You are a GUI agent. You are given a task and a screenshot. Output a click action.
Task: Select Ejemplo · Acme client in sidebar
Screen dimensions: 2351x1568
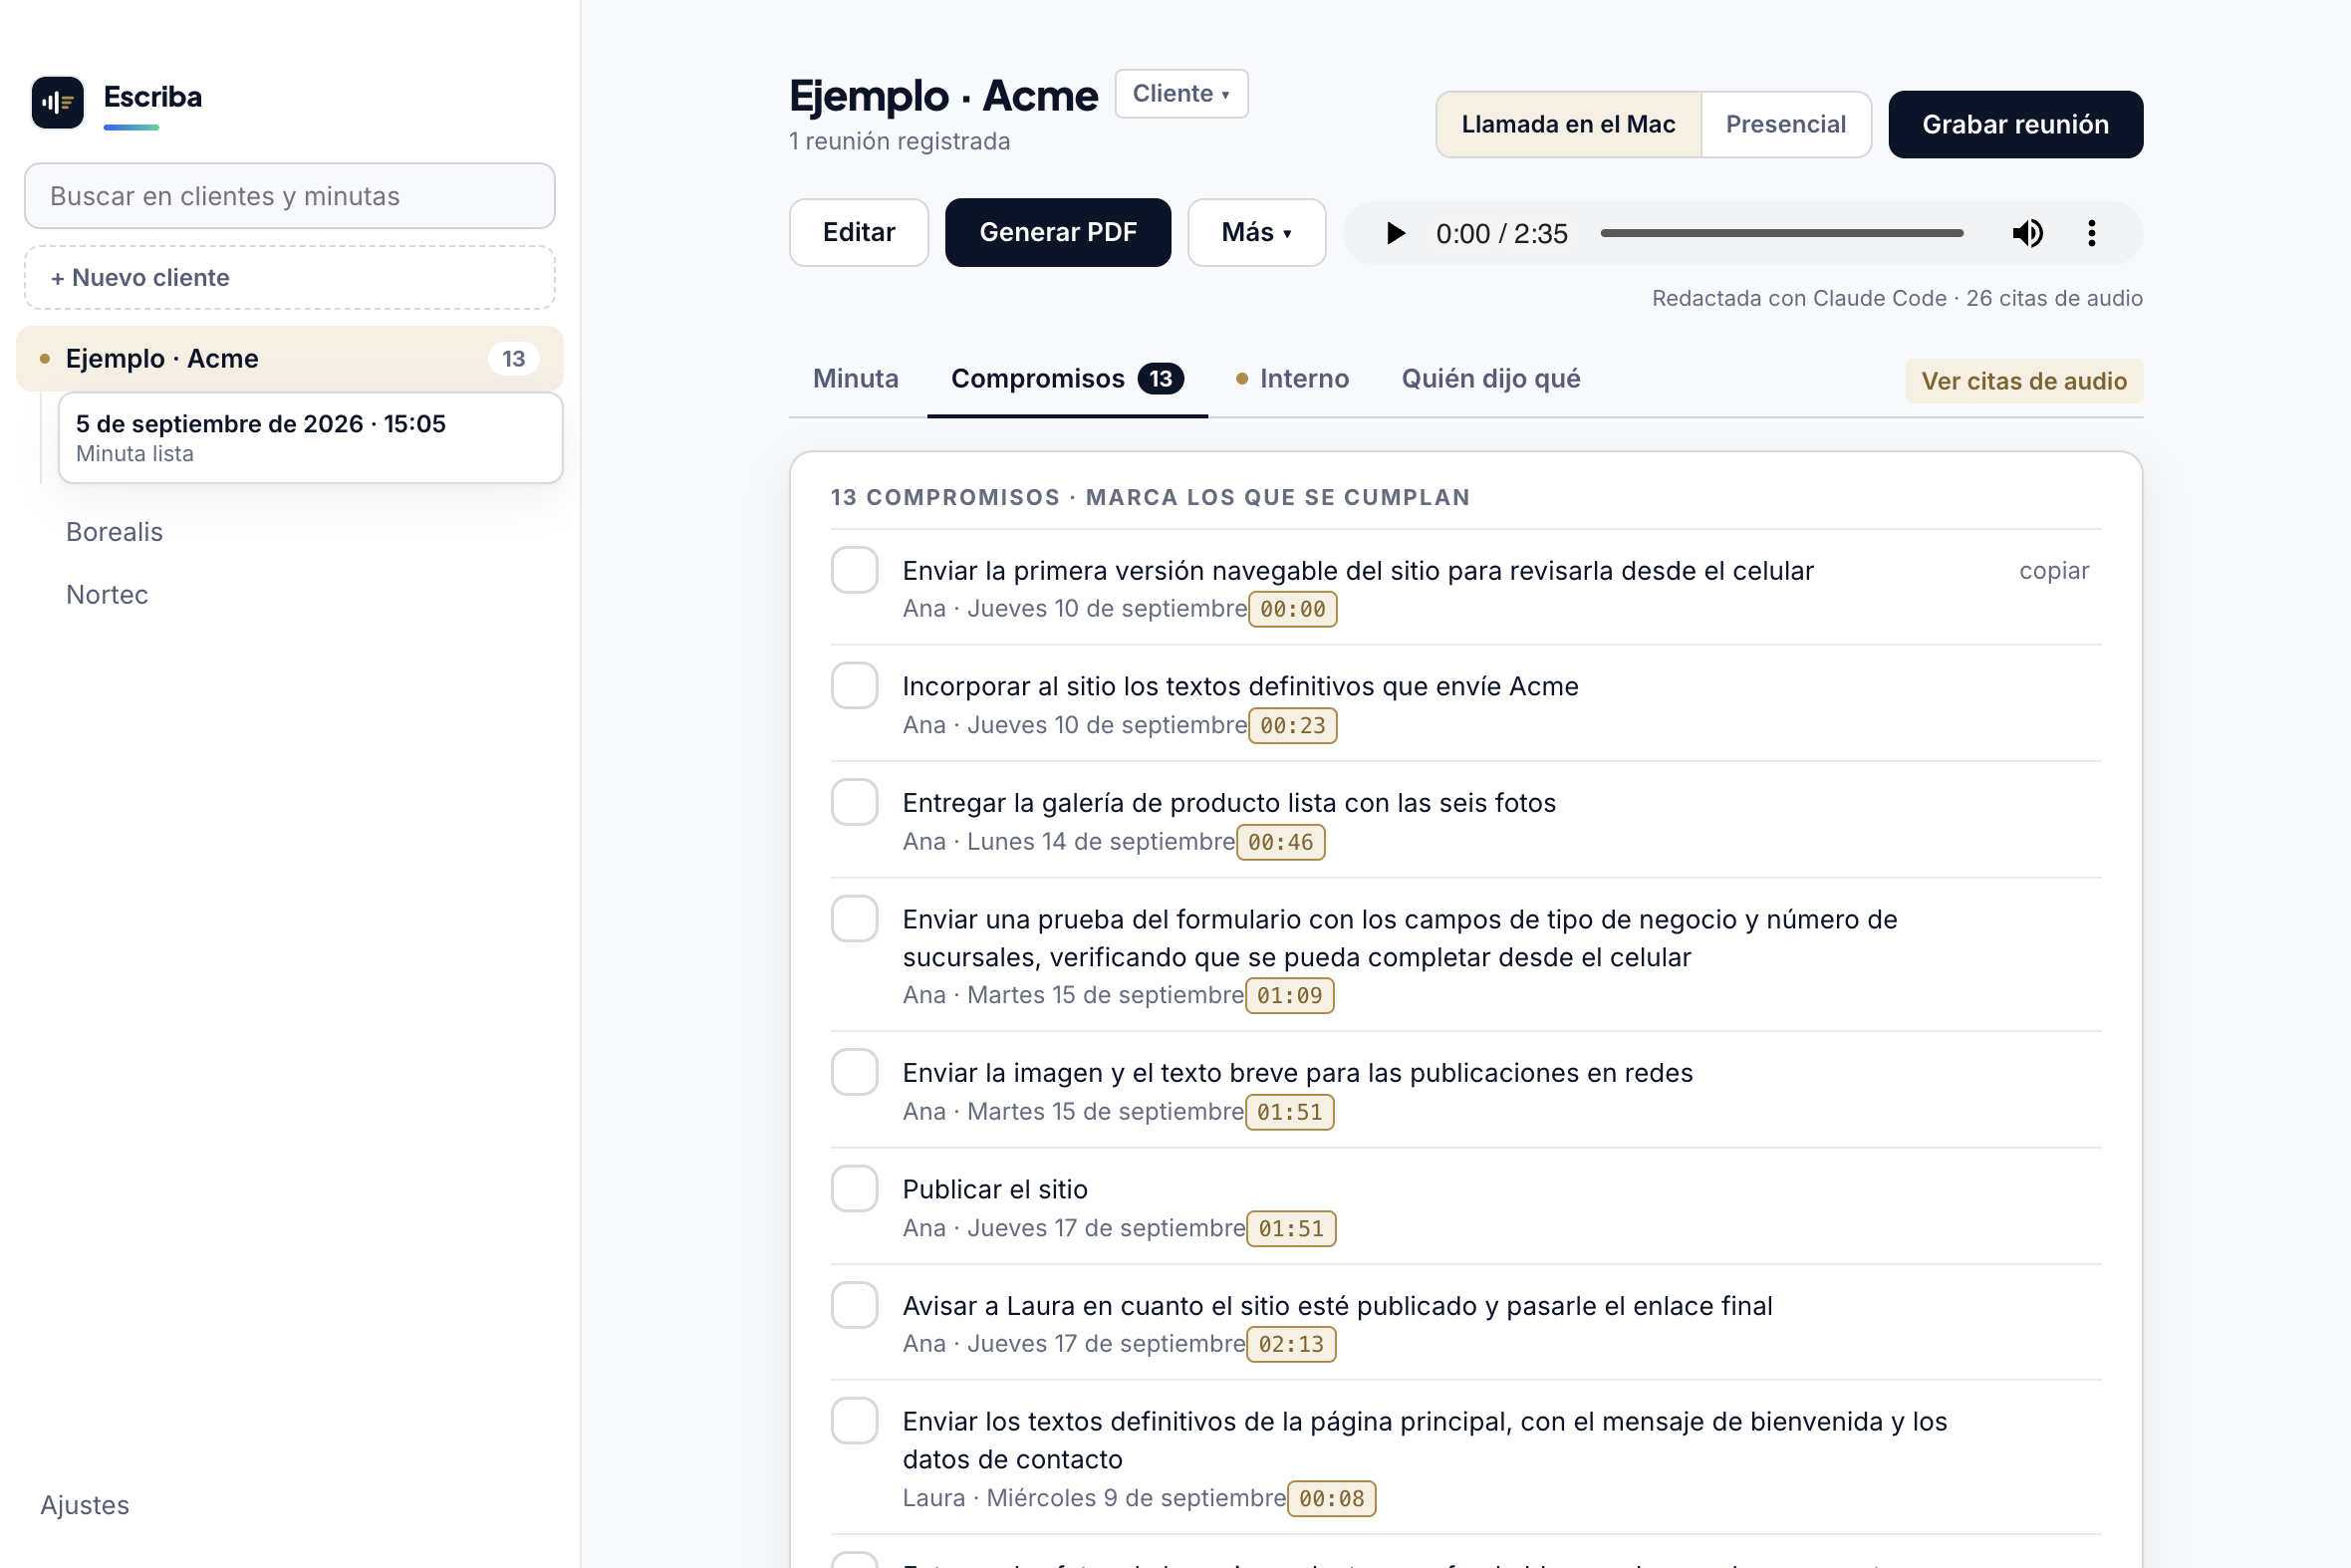click(290, 358)
